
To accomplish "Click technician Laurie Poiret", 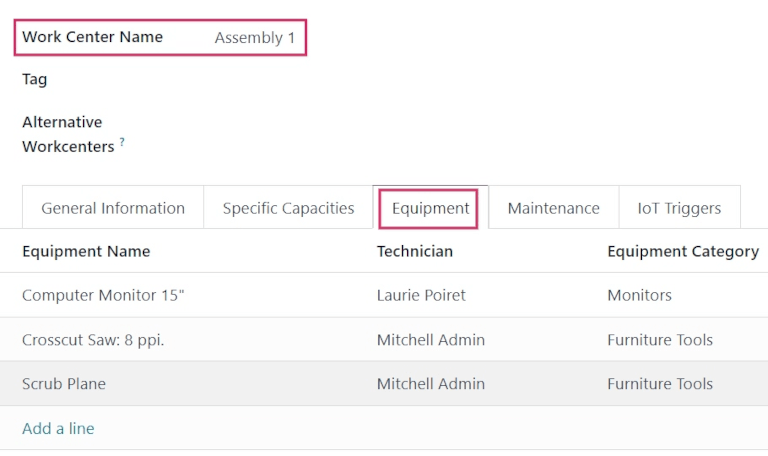I will (421, 295).
